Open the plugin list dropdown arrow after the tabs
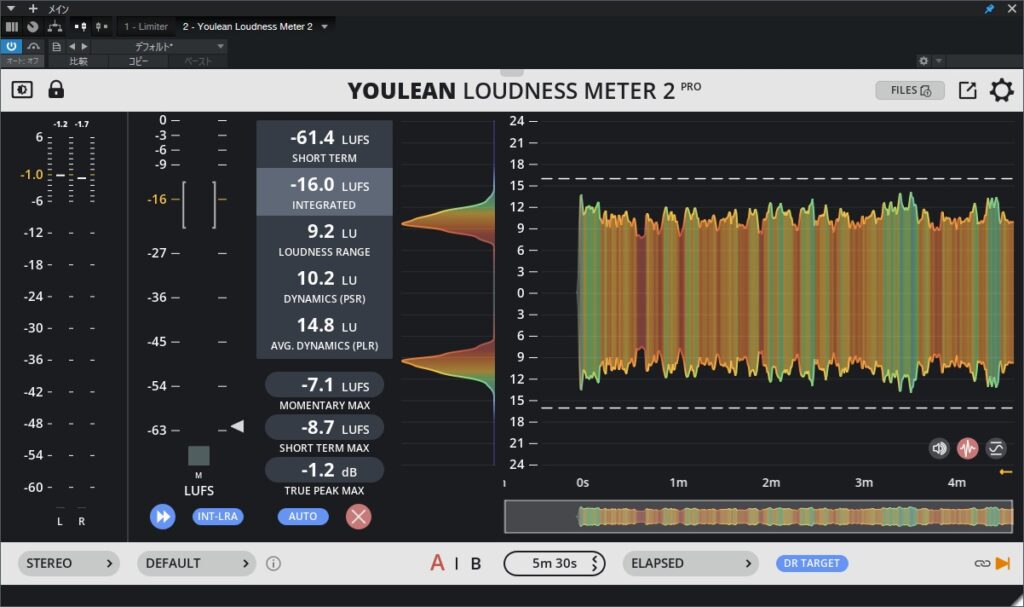 click(325, 27)
